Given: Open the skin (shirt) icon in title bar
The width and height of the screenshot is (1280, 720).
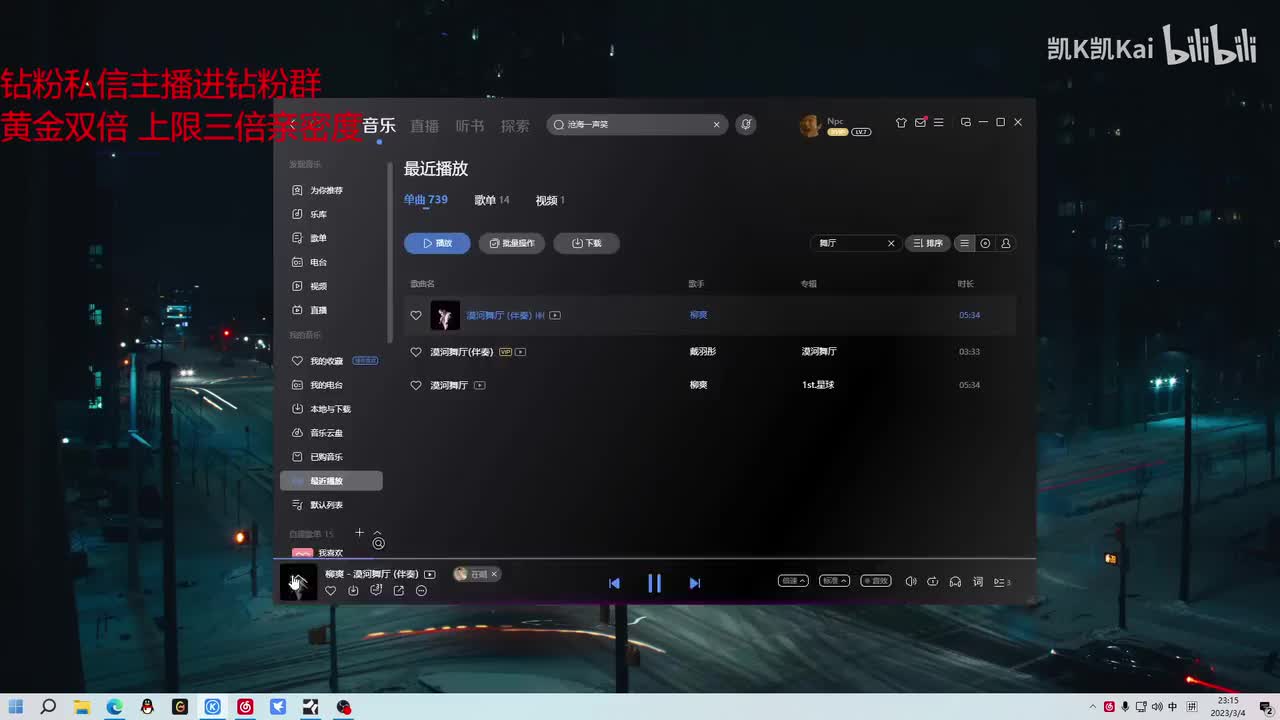Looking at the screenshot, I should click(x=901, y=122).
